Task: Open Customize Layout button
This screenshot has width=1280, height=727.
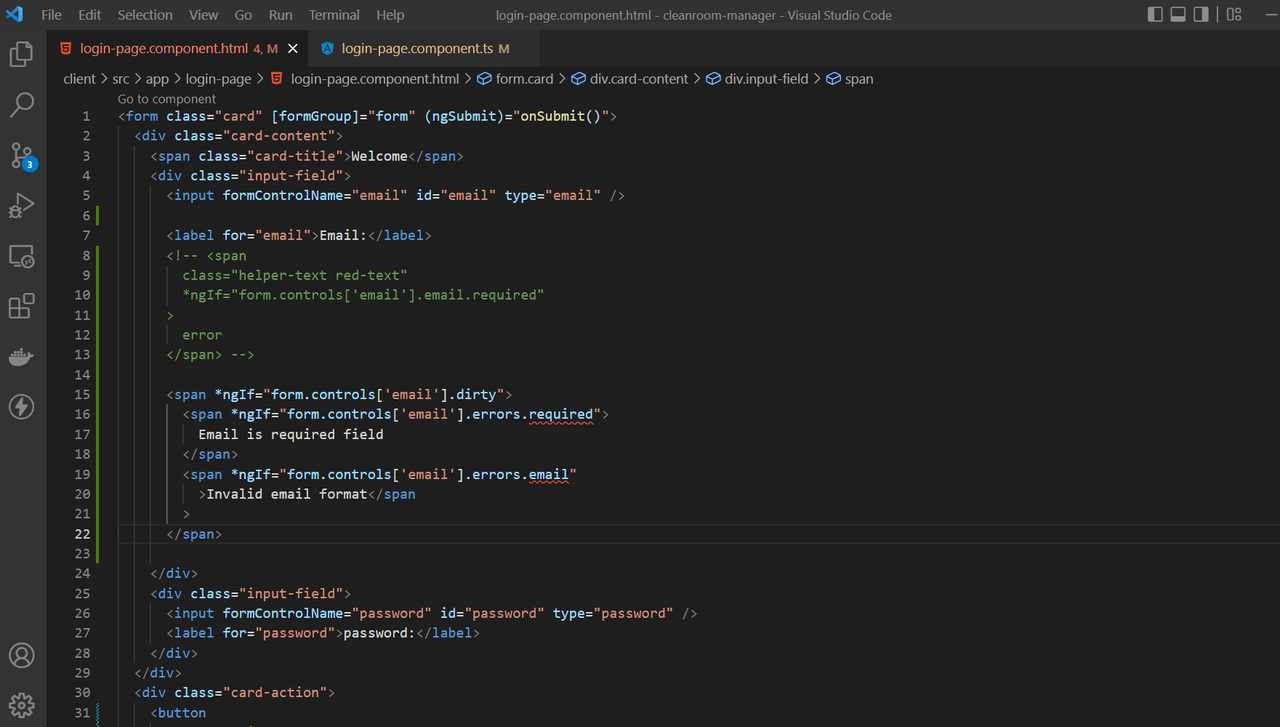Action: pos(1234,15)
